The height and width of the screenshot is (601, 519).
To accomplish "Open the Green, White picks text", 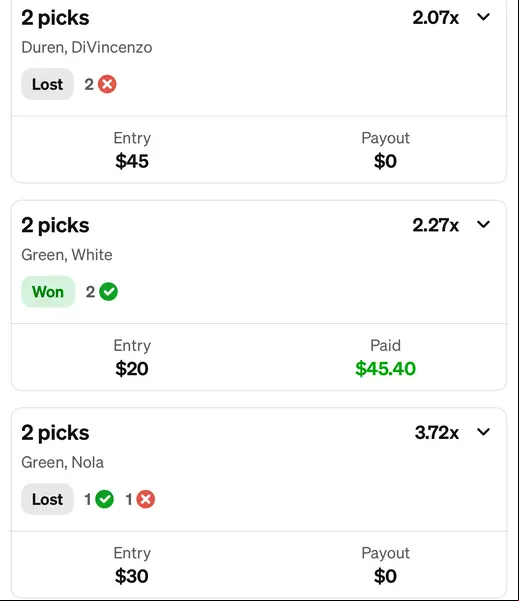I will (67, 255).
